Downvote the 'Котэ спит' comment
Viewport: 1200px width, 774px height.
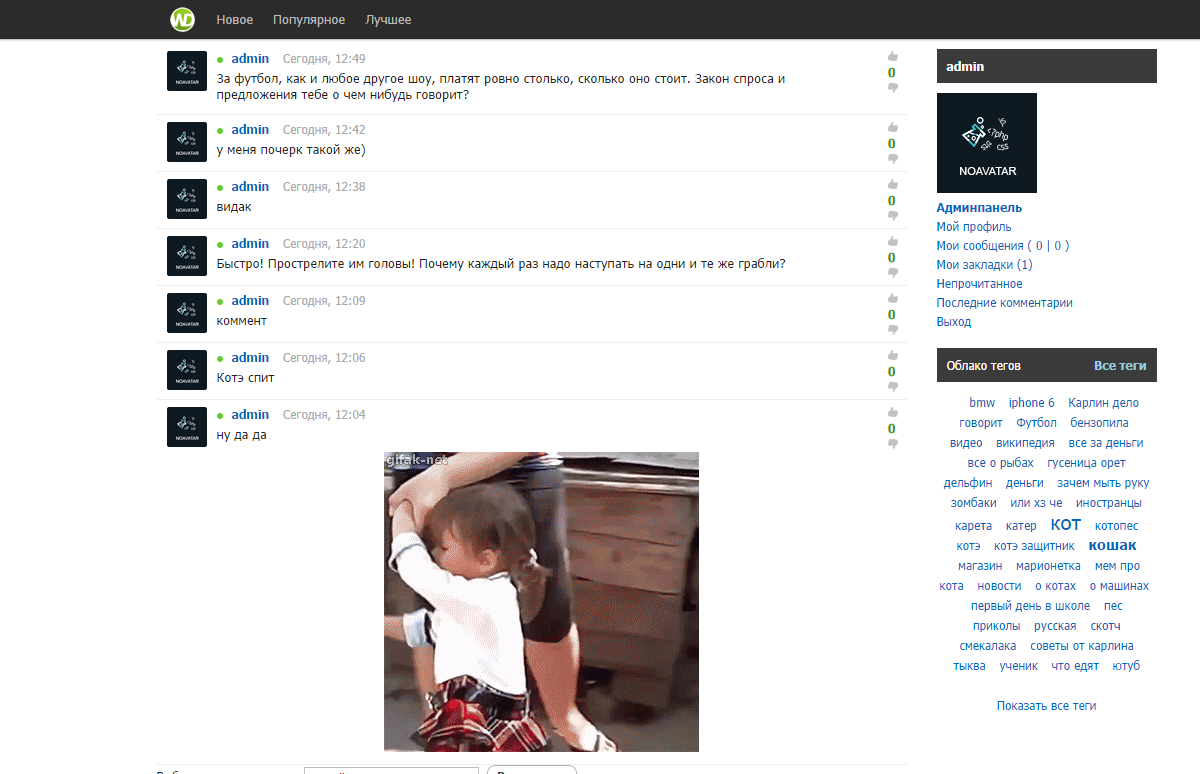893,387
